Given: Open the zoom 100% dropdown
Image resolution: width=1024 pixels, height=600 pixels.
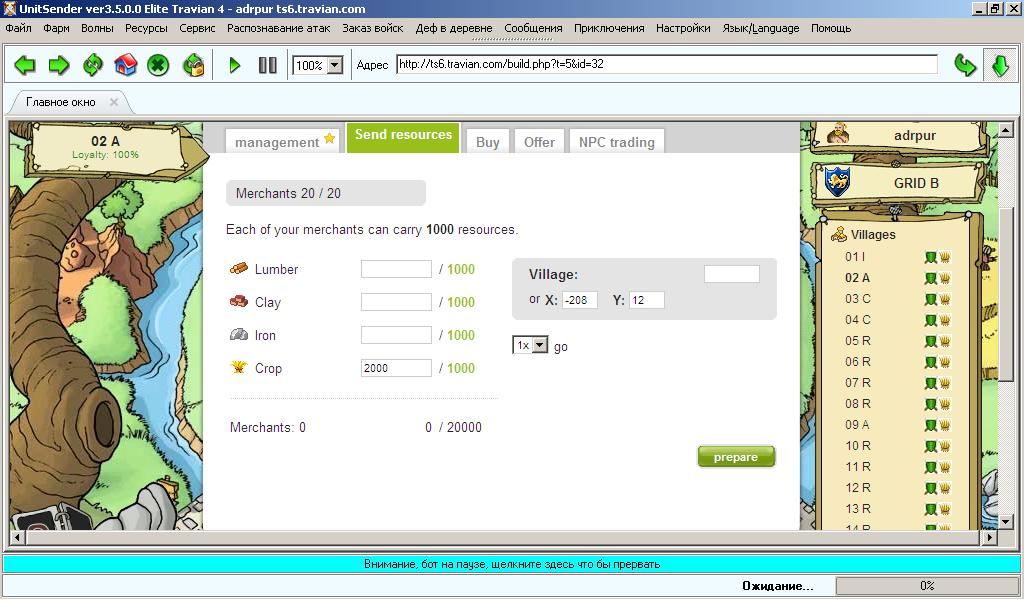Looking at the screenshot, I should point(335,65).
